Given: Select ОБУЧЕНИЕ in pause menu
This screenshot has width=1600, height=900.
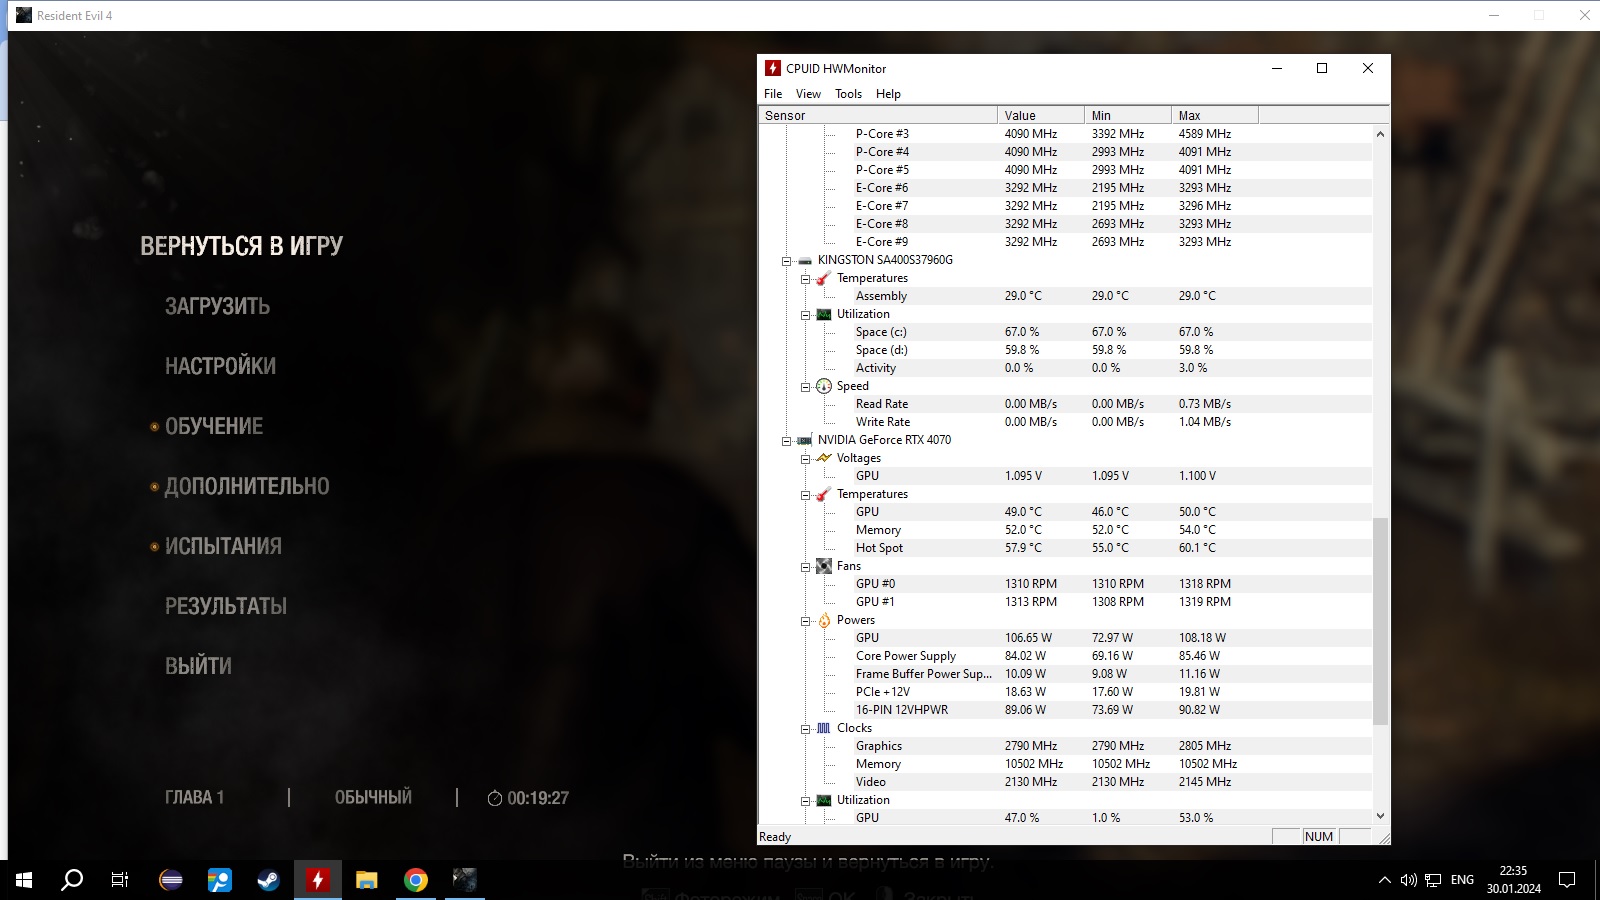Looking at the screenshot, I should [214, 426].
